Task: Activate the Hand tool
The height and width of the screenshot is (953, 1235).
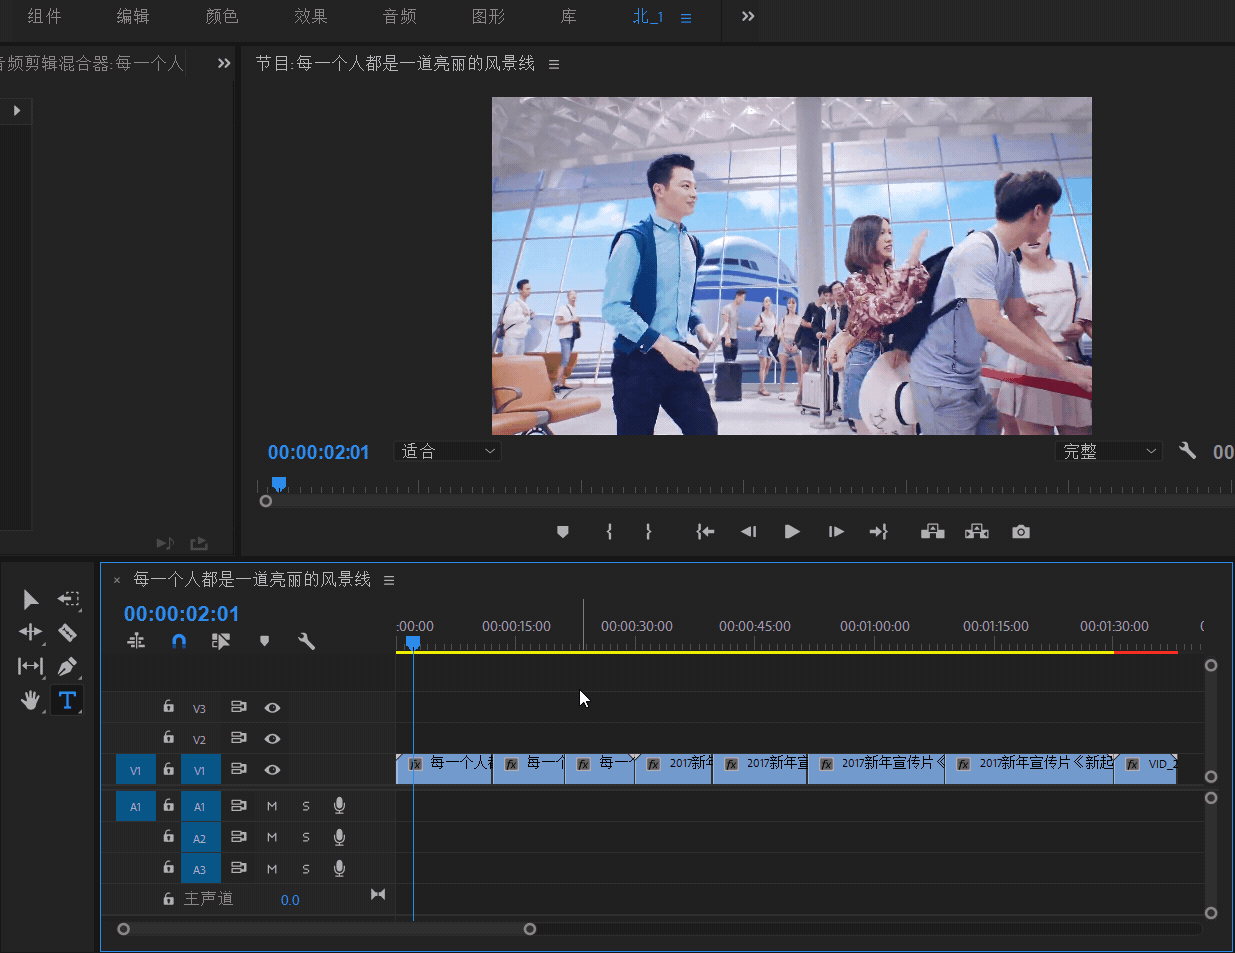Action: (30, 700)
